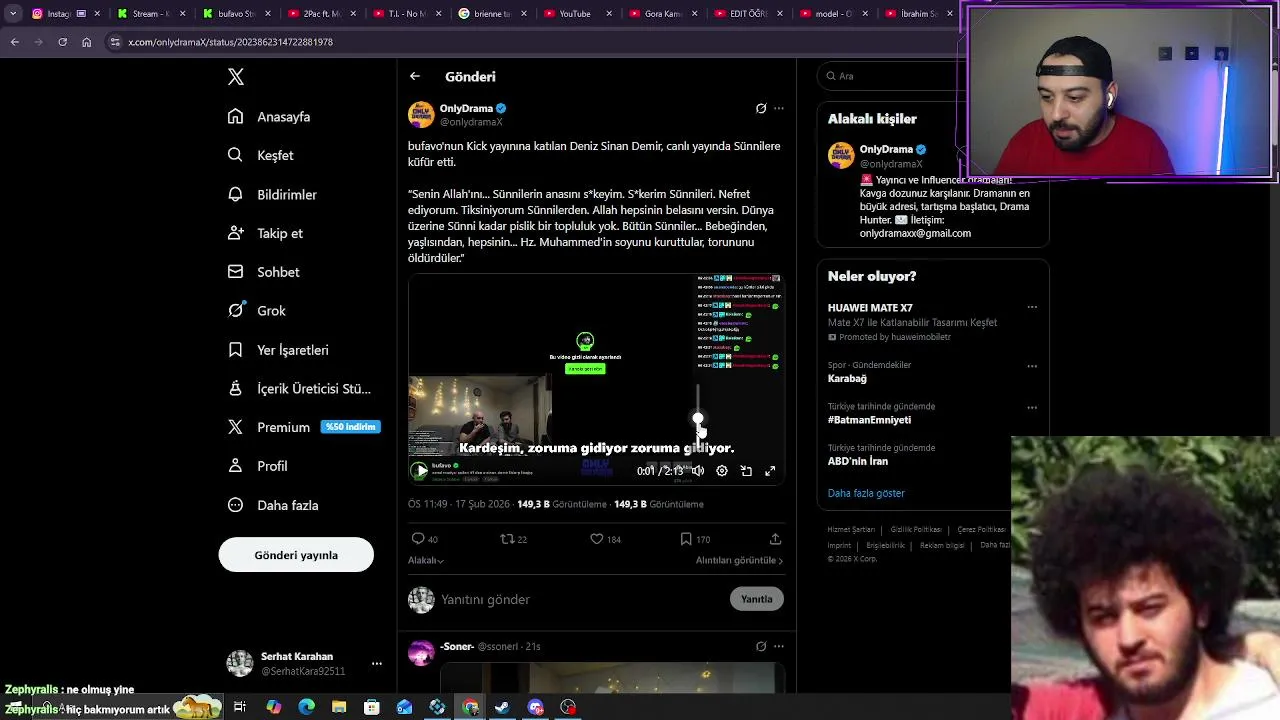The image size is (1280, 720).
Task: Click Grok icon on -Soner- reply
Action: click(761, 646)
